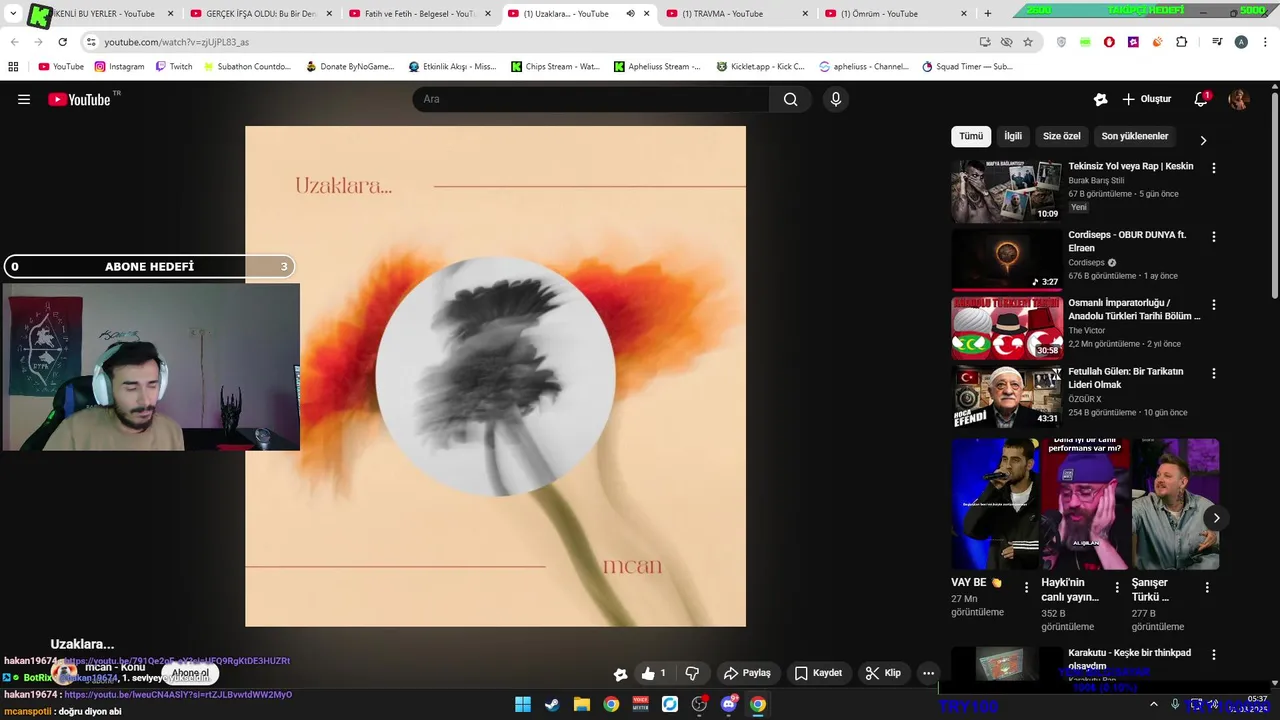The image size is (1280, 720).
Task: Open options for Tekinsiz Yol veya Rap video
Action: coord(1214,168)
